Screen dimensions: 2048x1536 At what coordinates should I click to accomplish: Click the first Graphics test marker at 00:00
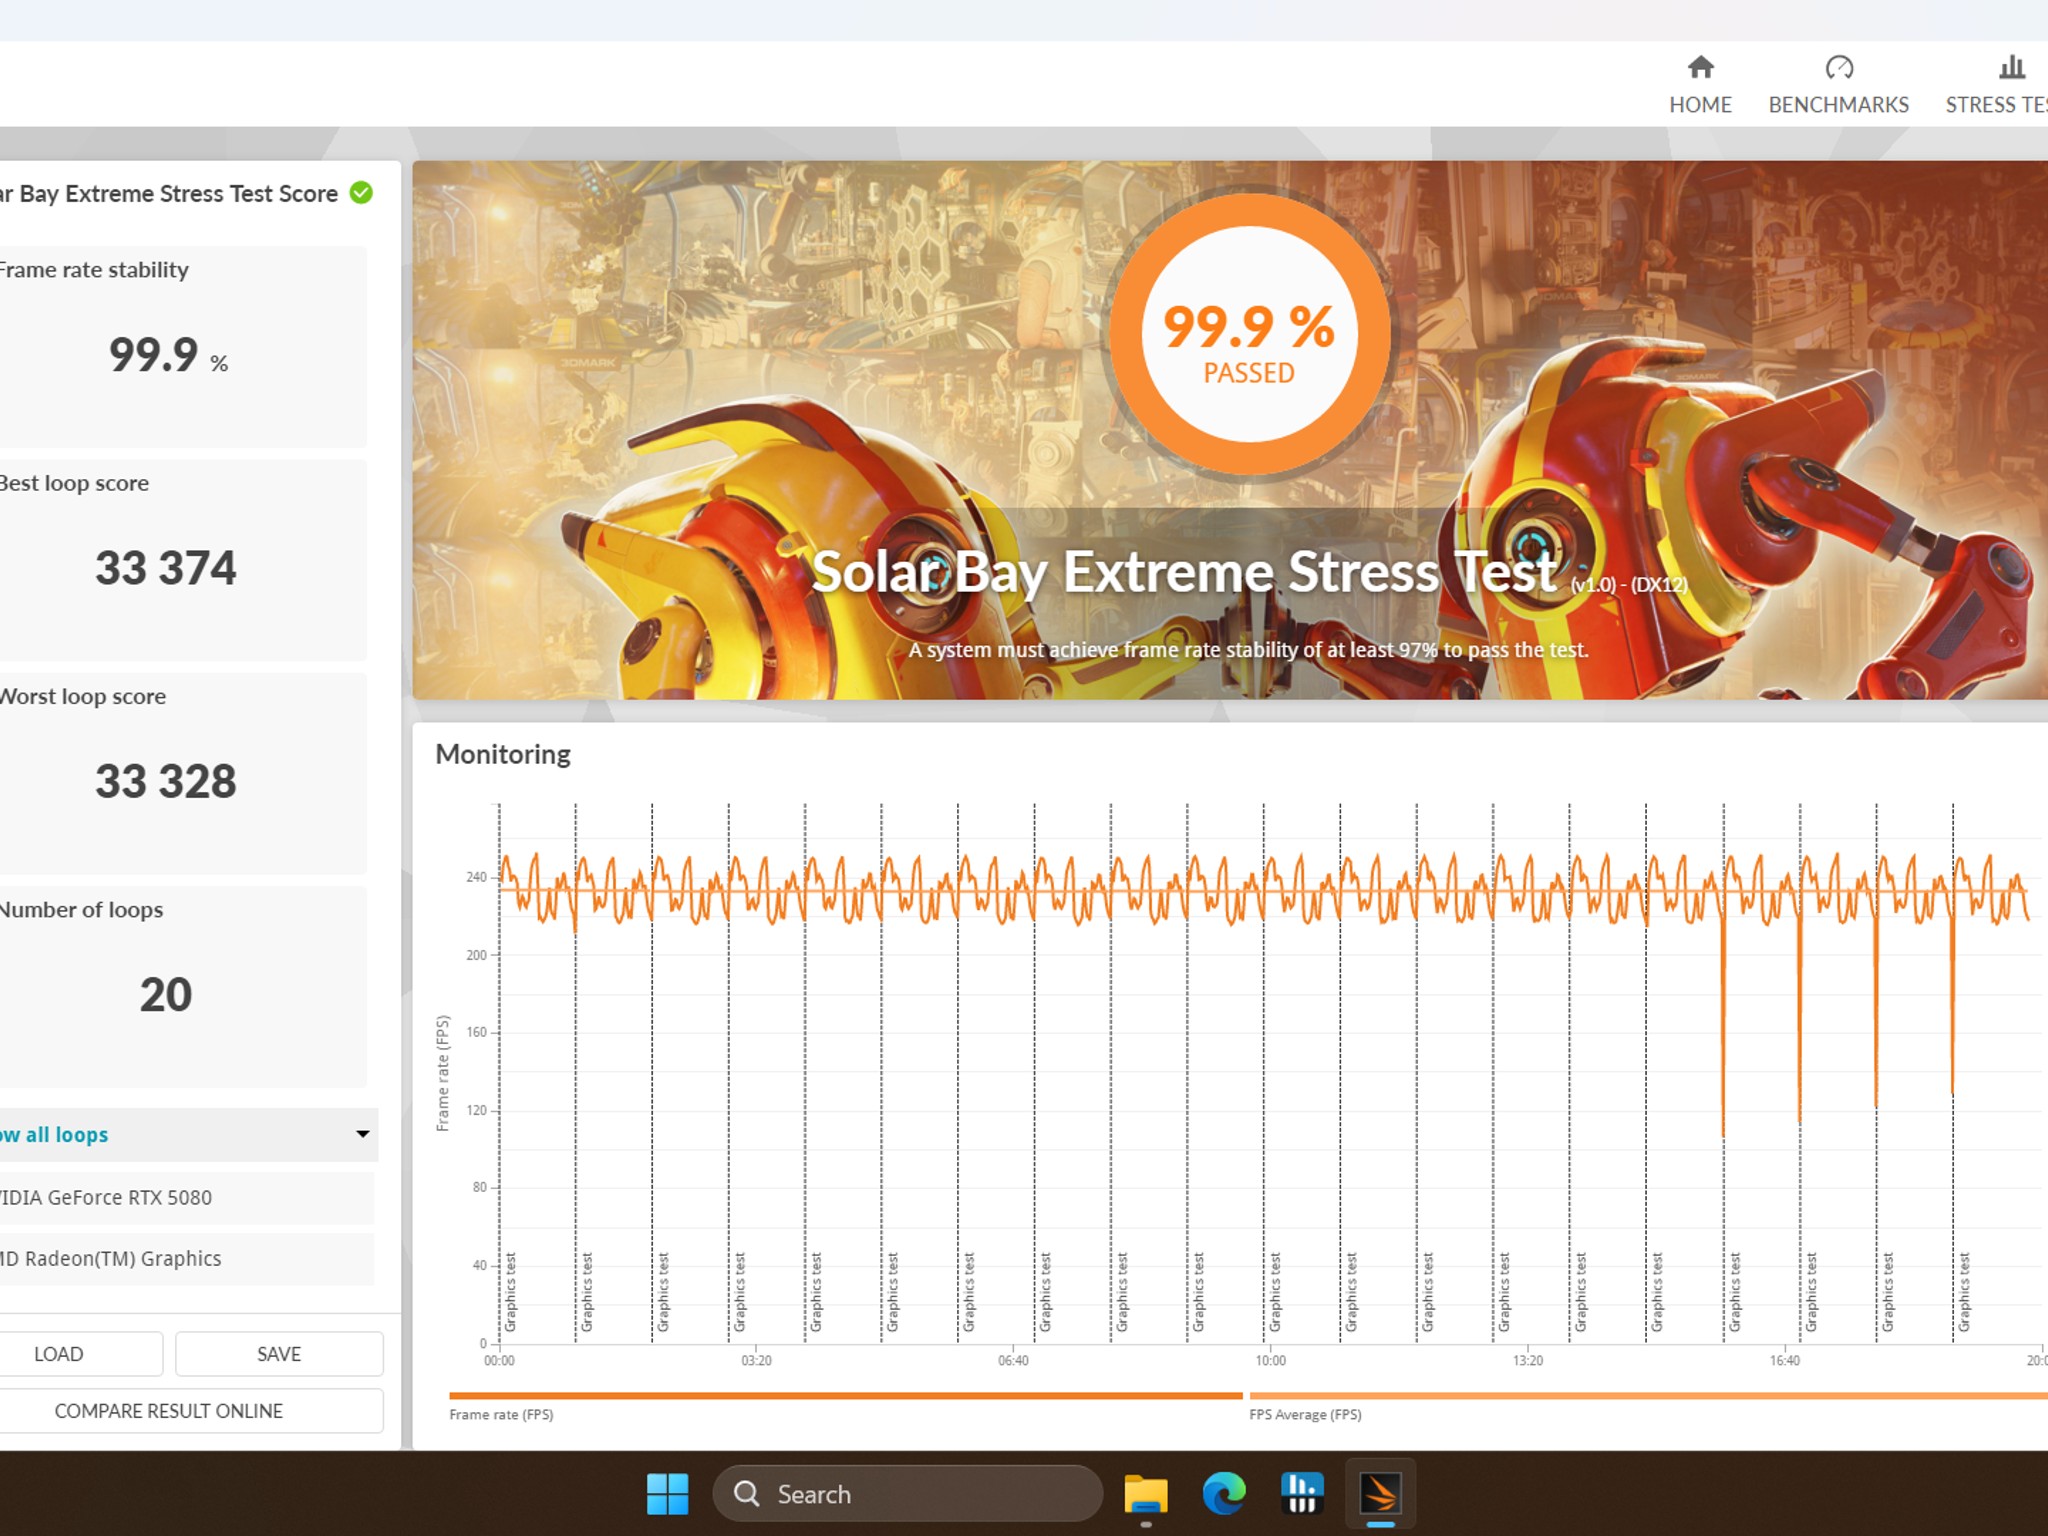coord(510,1292)
